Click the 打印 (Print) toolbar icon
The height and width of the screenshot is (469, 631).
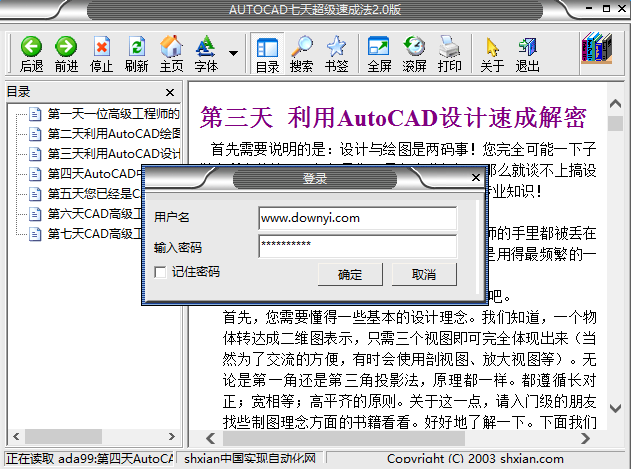(x=450, y=54)
